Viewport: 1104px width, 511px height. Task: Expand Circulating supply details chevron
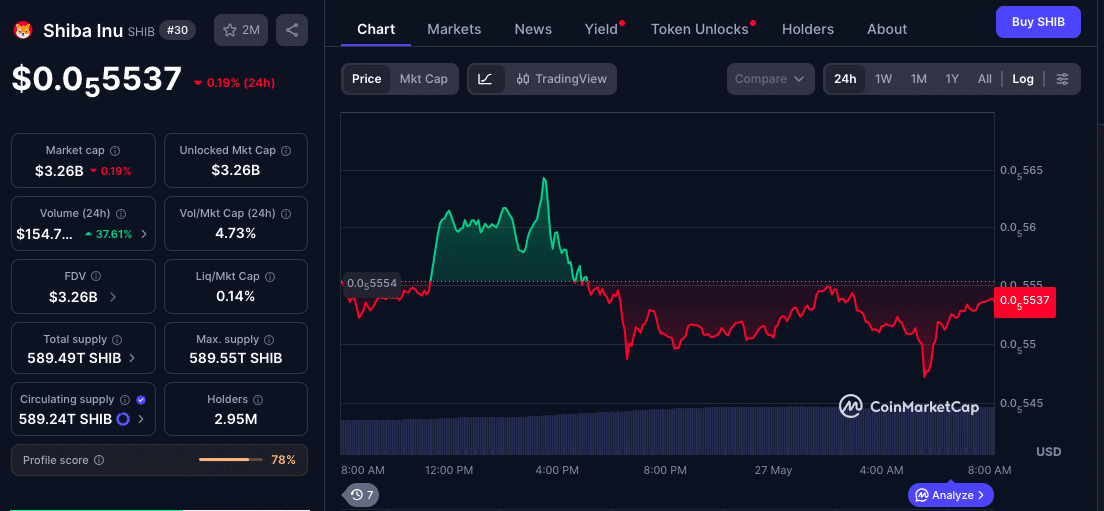pyautogui.click(x=141, y=419)
